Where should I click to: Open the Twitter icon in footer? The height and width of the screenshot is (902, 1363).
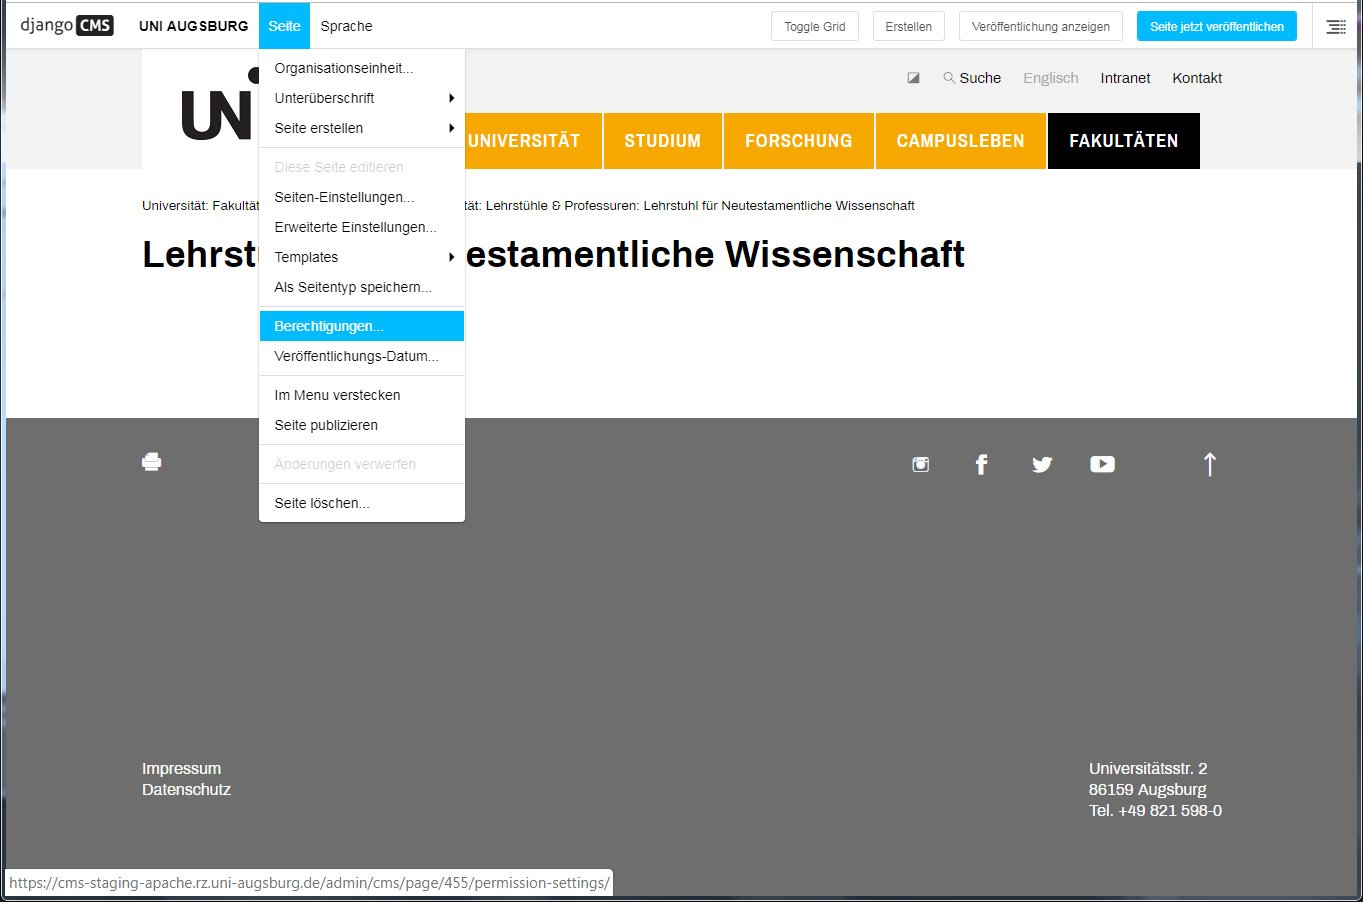tap(1042, 464)
